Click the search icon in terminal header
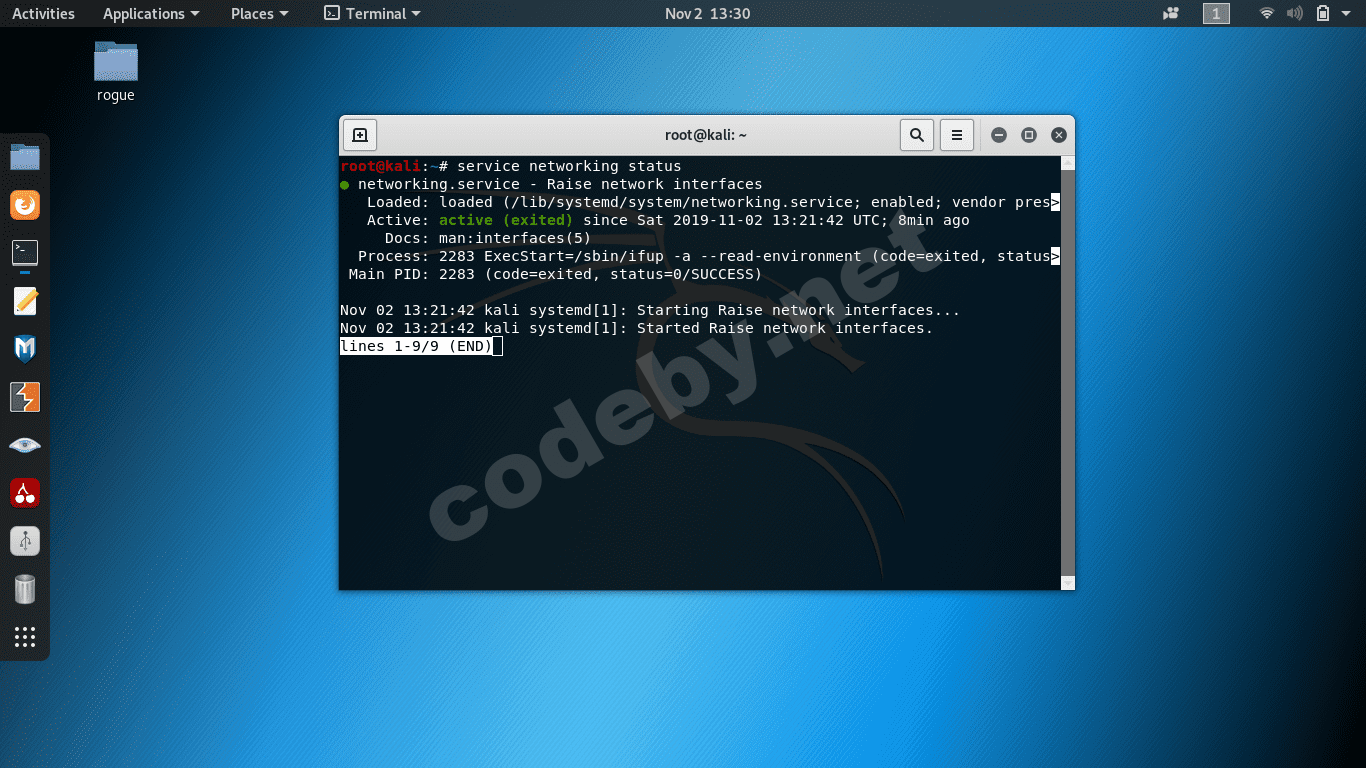This screenshot has width=1366, height=768. 916,134
